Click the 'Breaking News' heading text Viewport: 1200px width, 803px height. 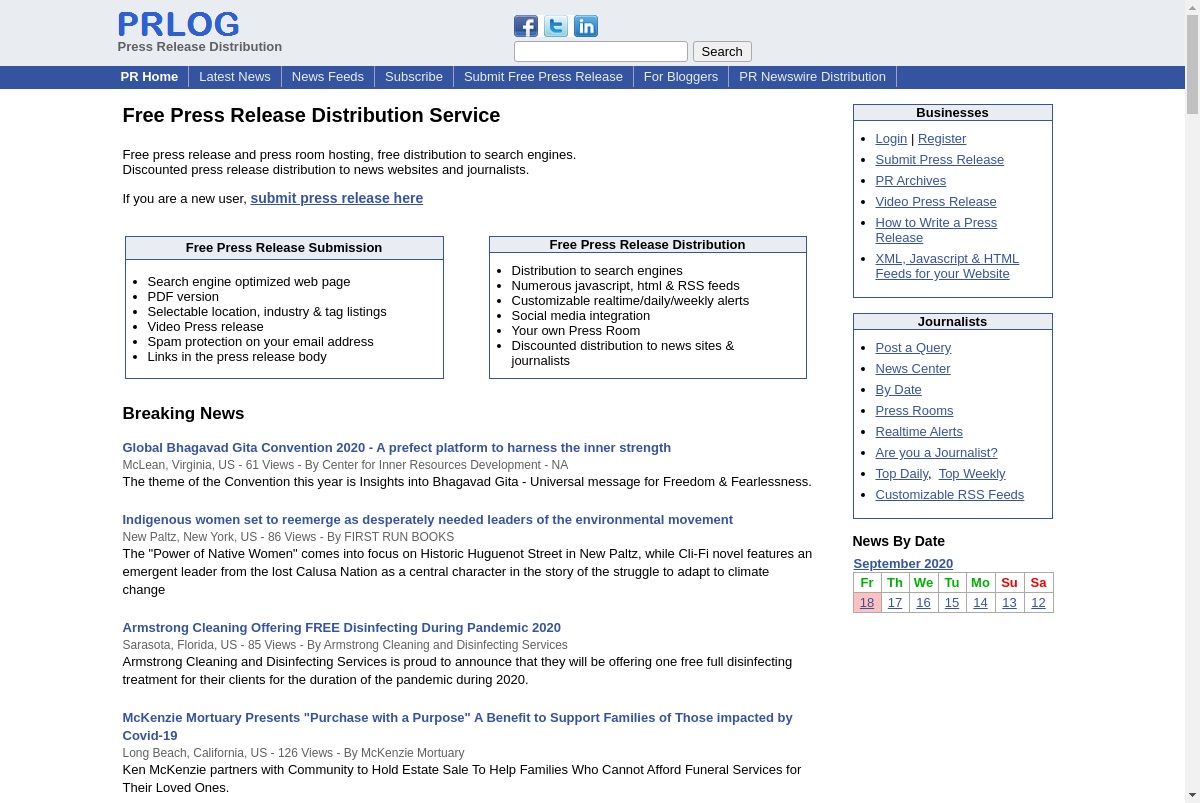[183, 414]
